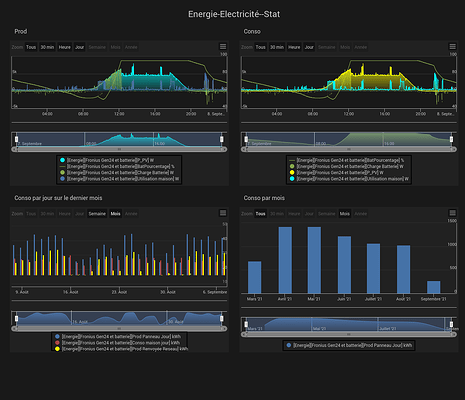Click the 'Conso par jour sur le dernier mois' heading
Viewport: 465px width, 400px height.
[x=58, y=198]
